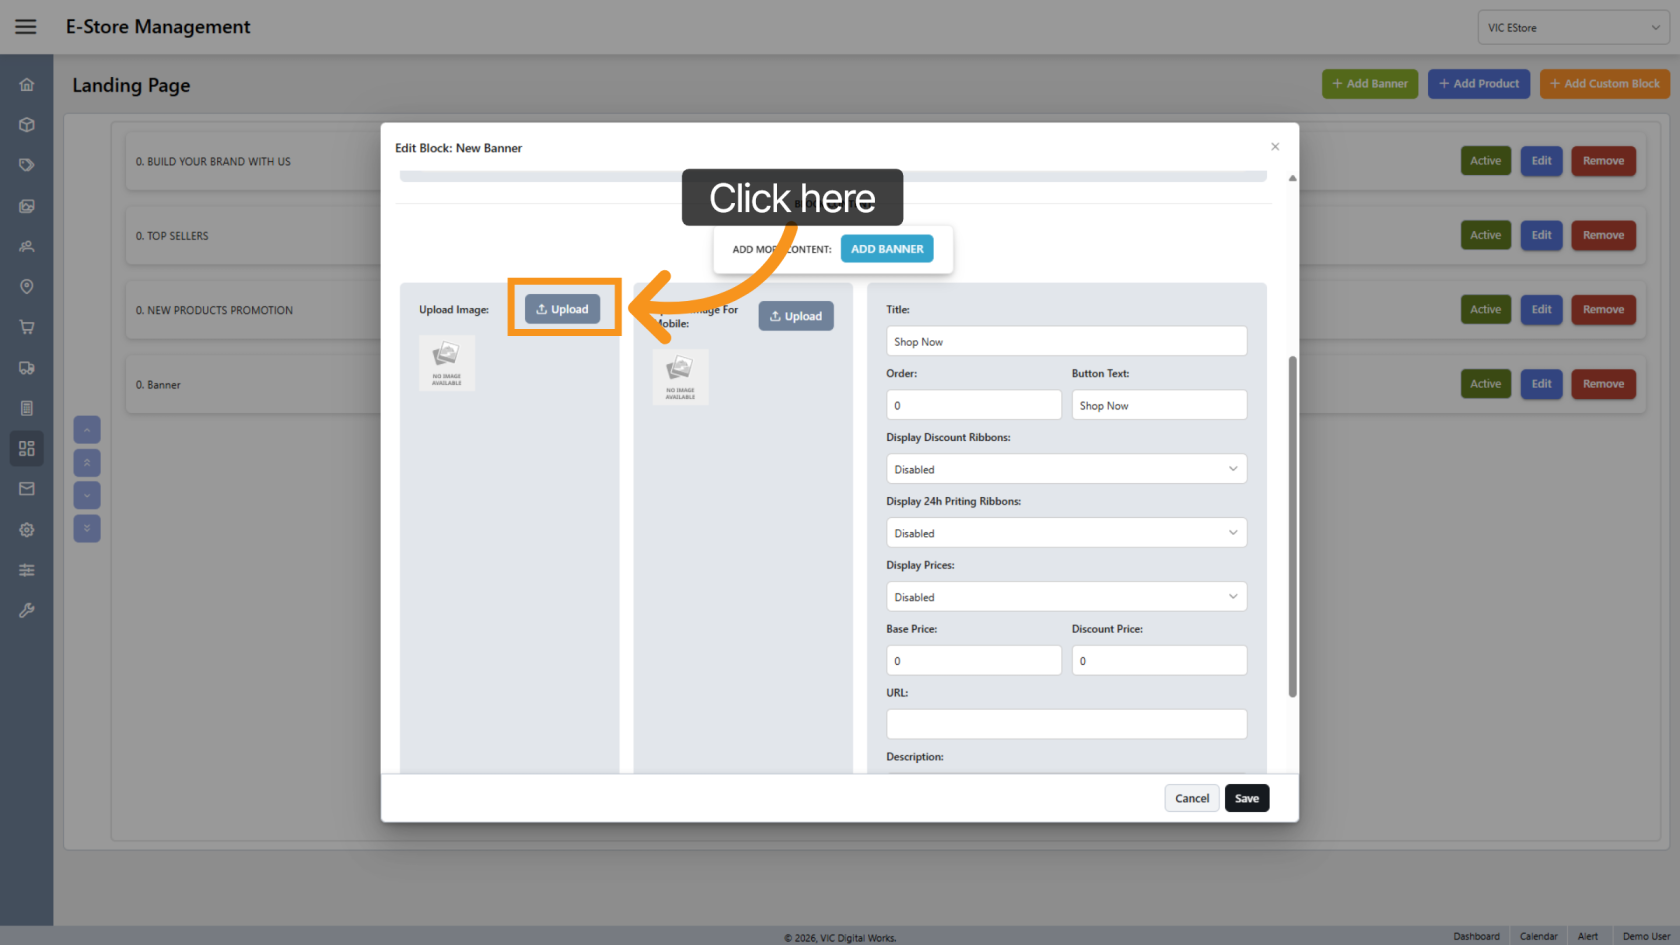Click the location pin sidebar icon

[27, 287]
